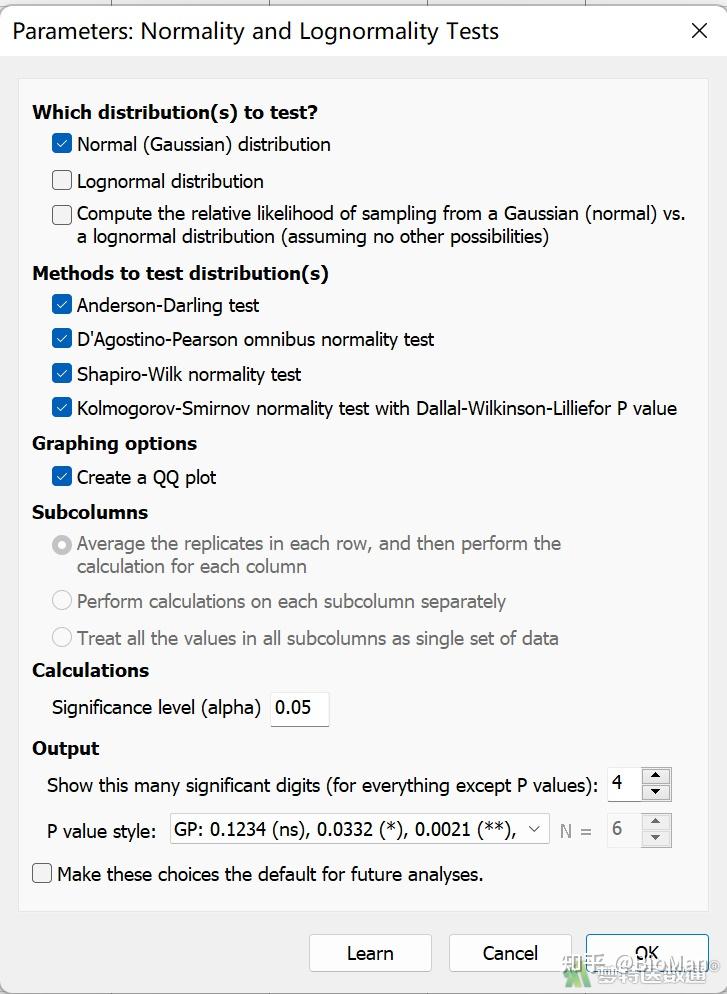The height and width of the screenshot is (994, 727).
Task: Click the N value up arrow
Action: tap(656, 822)
